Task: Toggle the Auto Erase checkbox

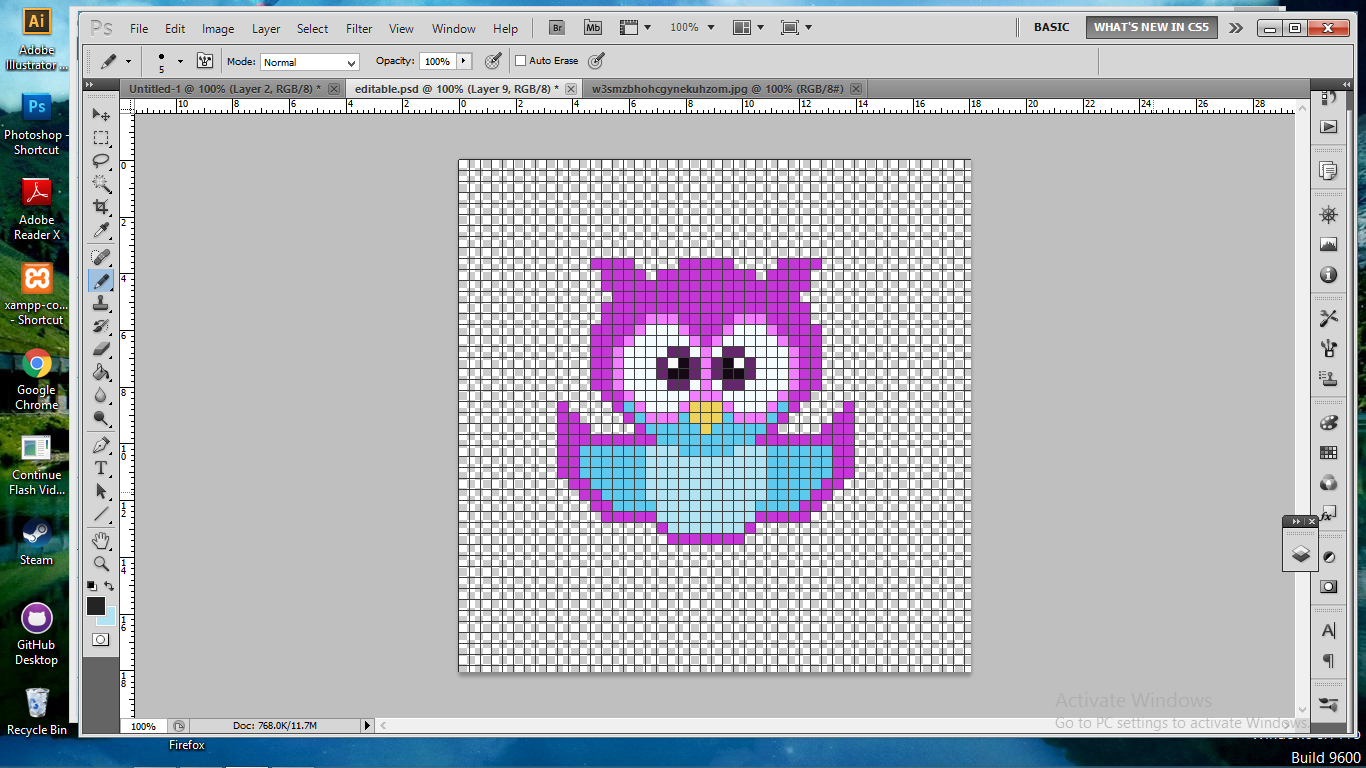Action: (x=520, y=61)
